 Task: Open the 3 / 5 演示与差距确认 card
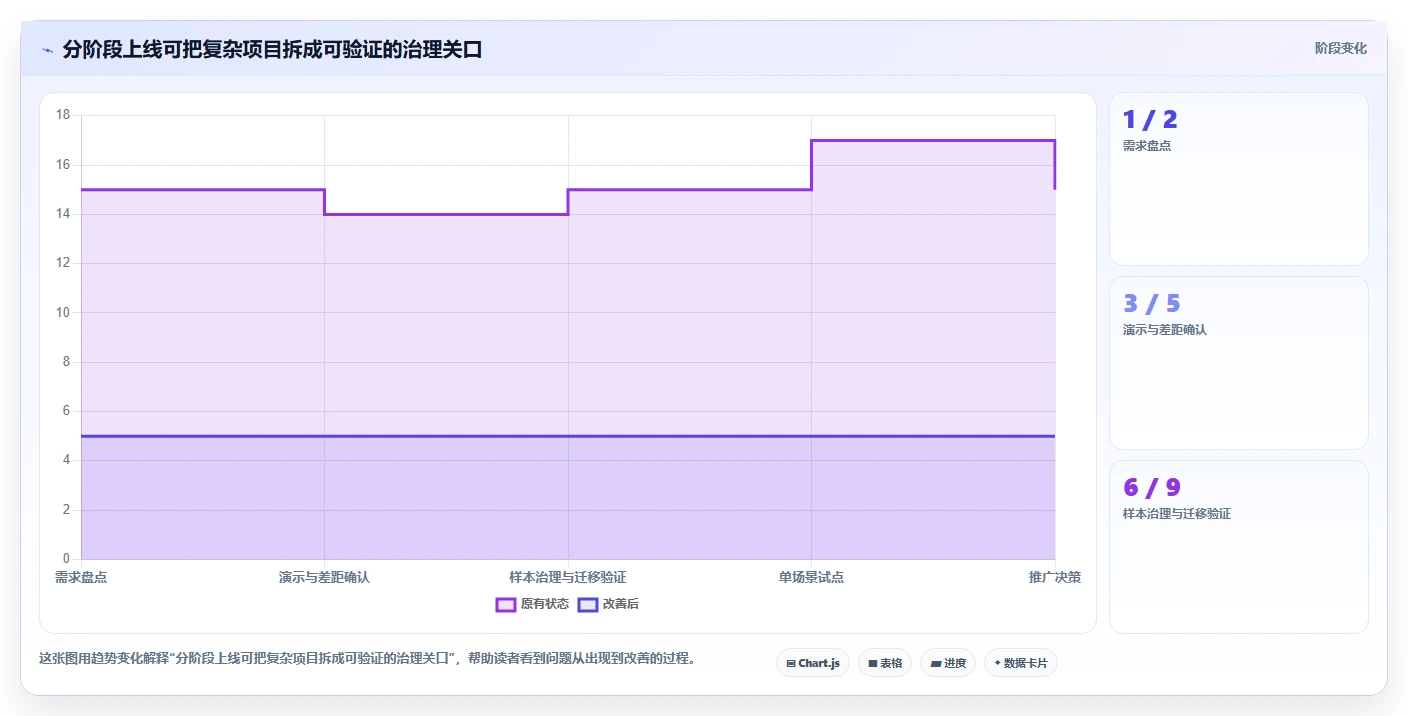1239,363
